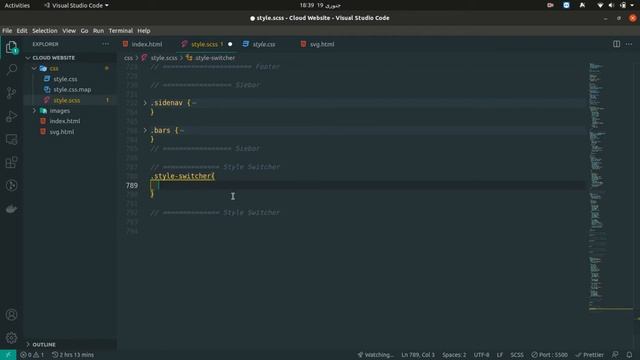
Task: Switch to the style.css tab
Action: pos(264,44)
